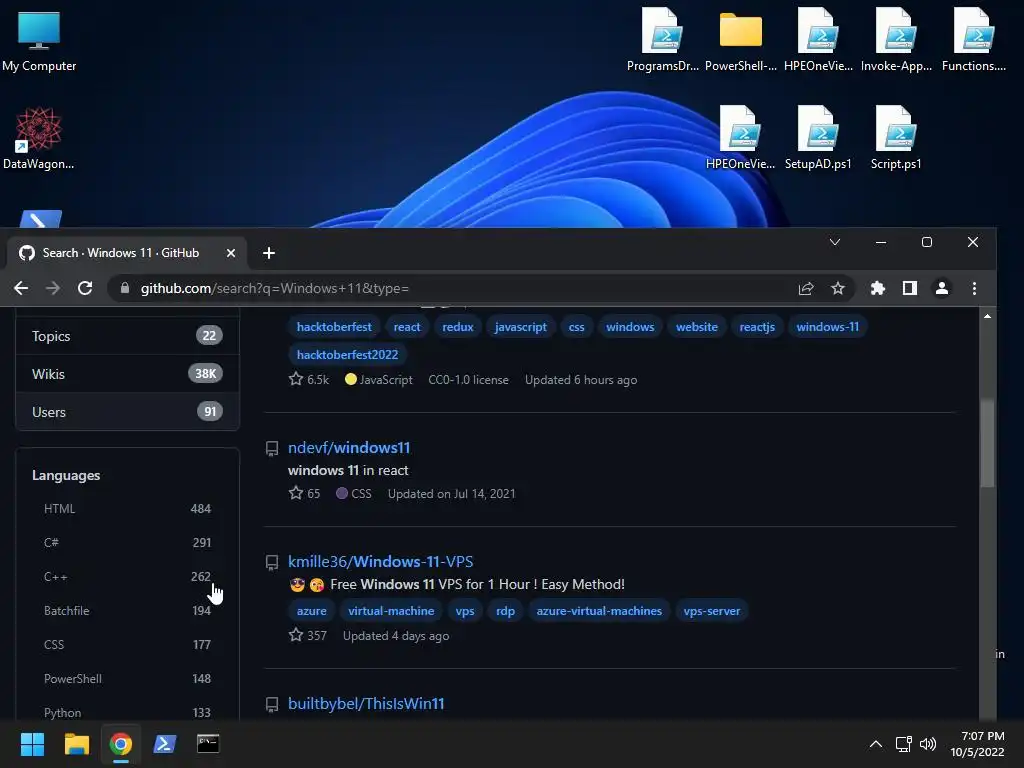Screen dimensions: 1024x768
Task: Open ndevf/windows11 repository
Action: (x=349, y=447)
